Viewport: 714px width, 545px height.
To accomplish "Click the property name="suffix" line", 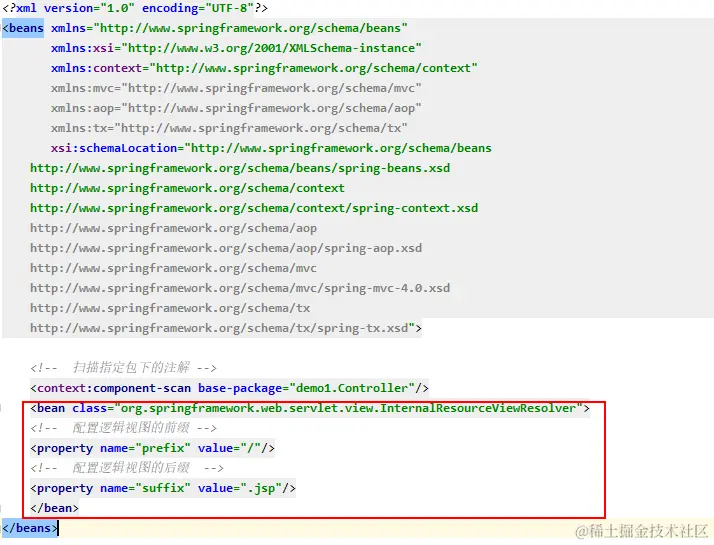I will [163, 489].
